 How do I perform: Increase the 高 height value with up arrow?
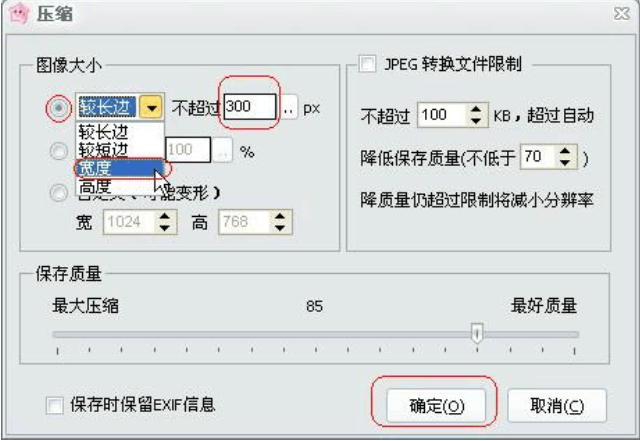(x=280, y=216)
